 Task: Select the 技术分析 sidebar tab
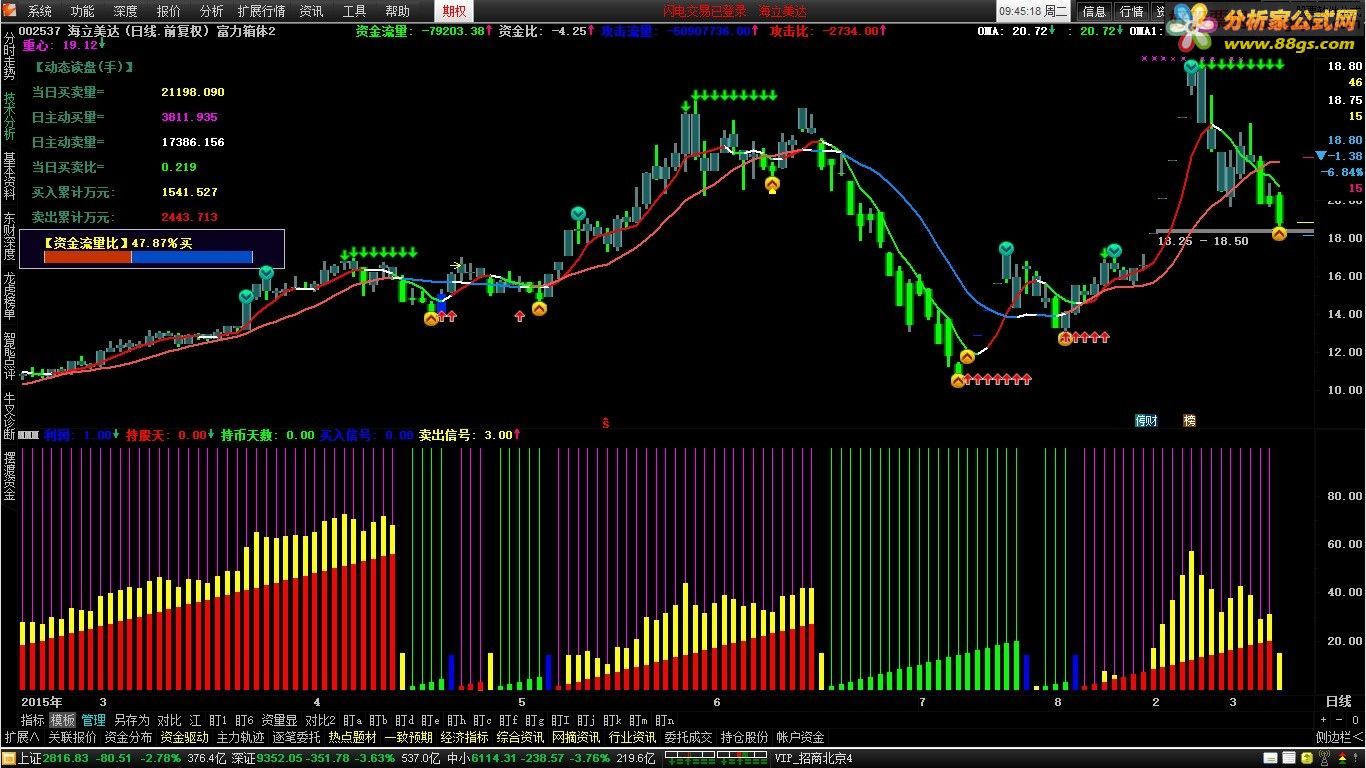(x=9, y=116)
